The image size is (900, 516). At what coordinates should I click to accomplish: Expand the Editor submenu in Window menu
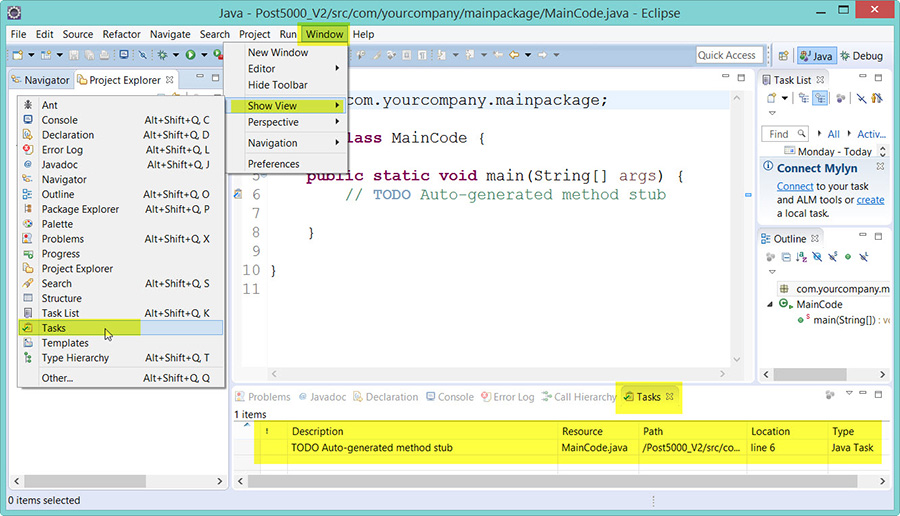tap(287, 68)
